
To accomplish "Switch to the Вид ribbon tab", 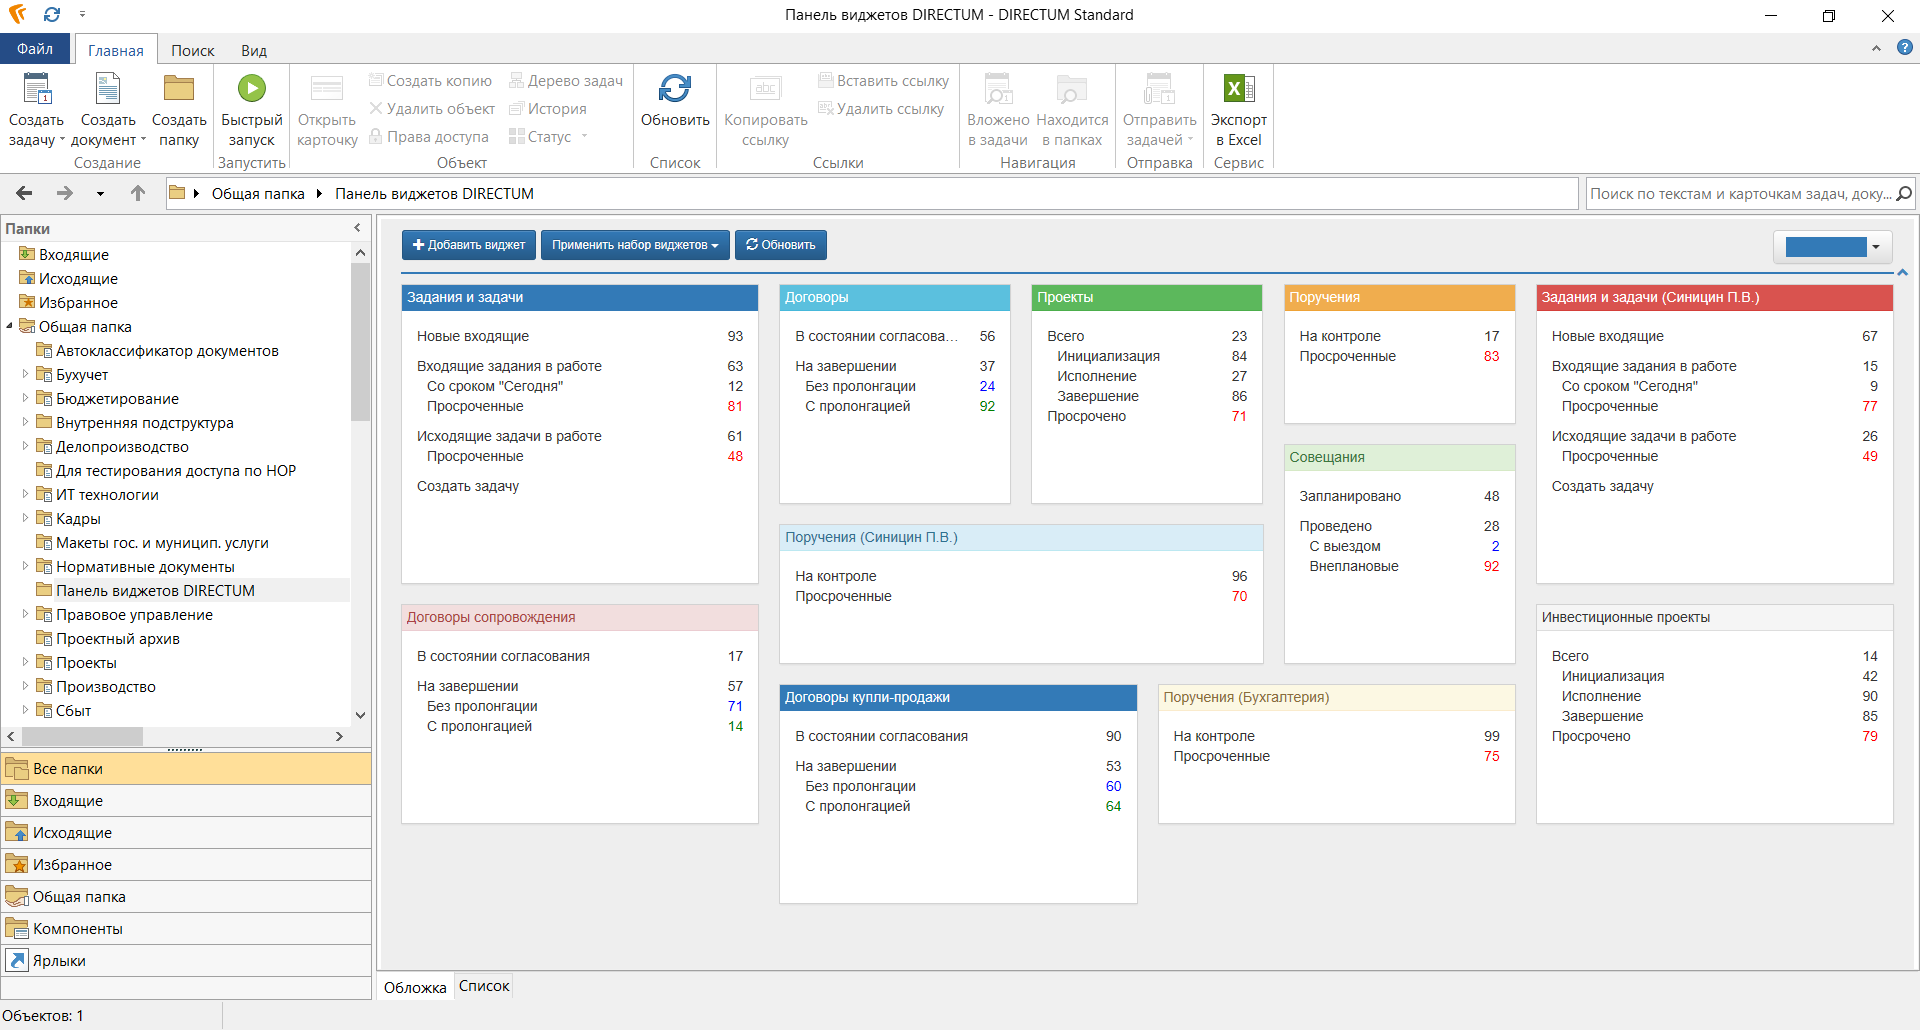I will click(x=254, y=50).
